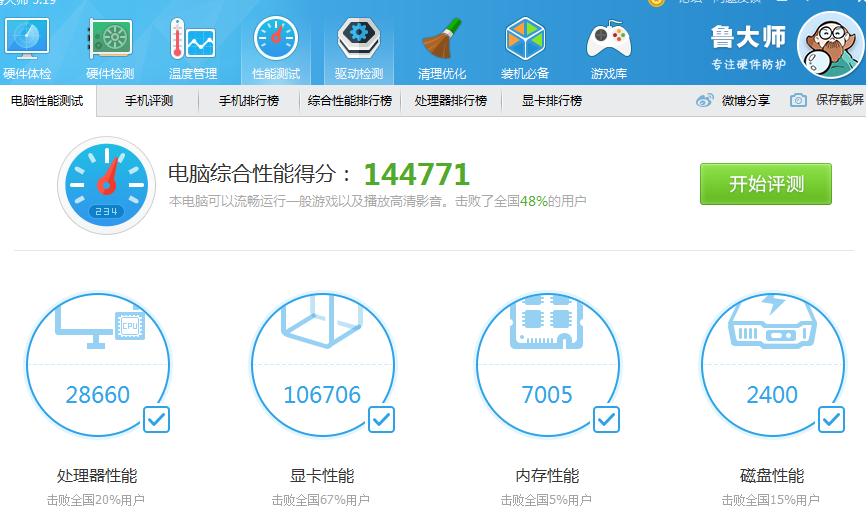
Task: Switch to the 电脑性能测试 tab
Action: (x=47, y=101)
